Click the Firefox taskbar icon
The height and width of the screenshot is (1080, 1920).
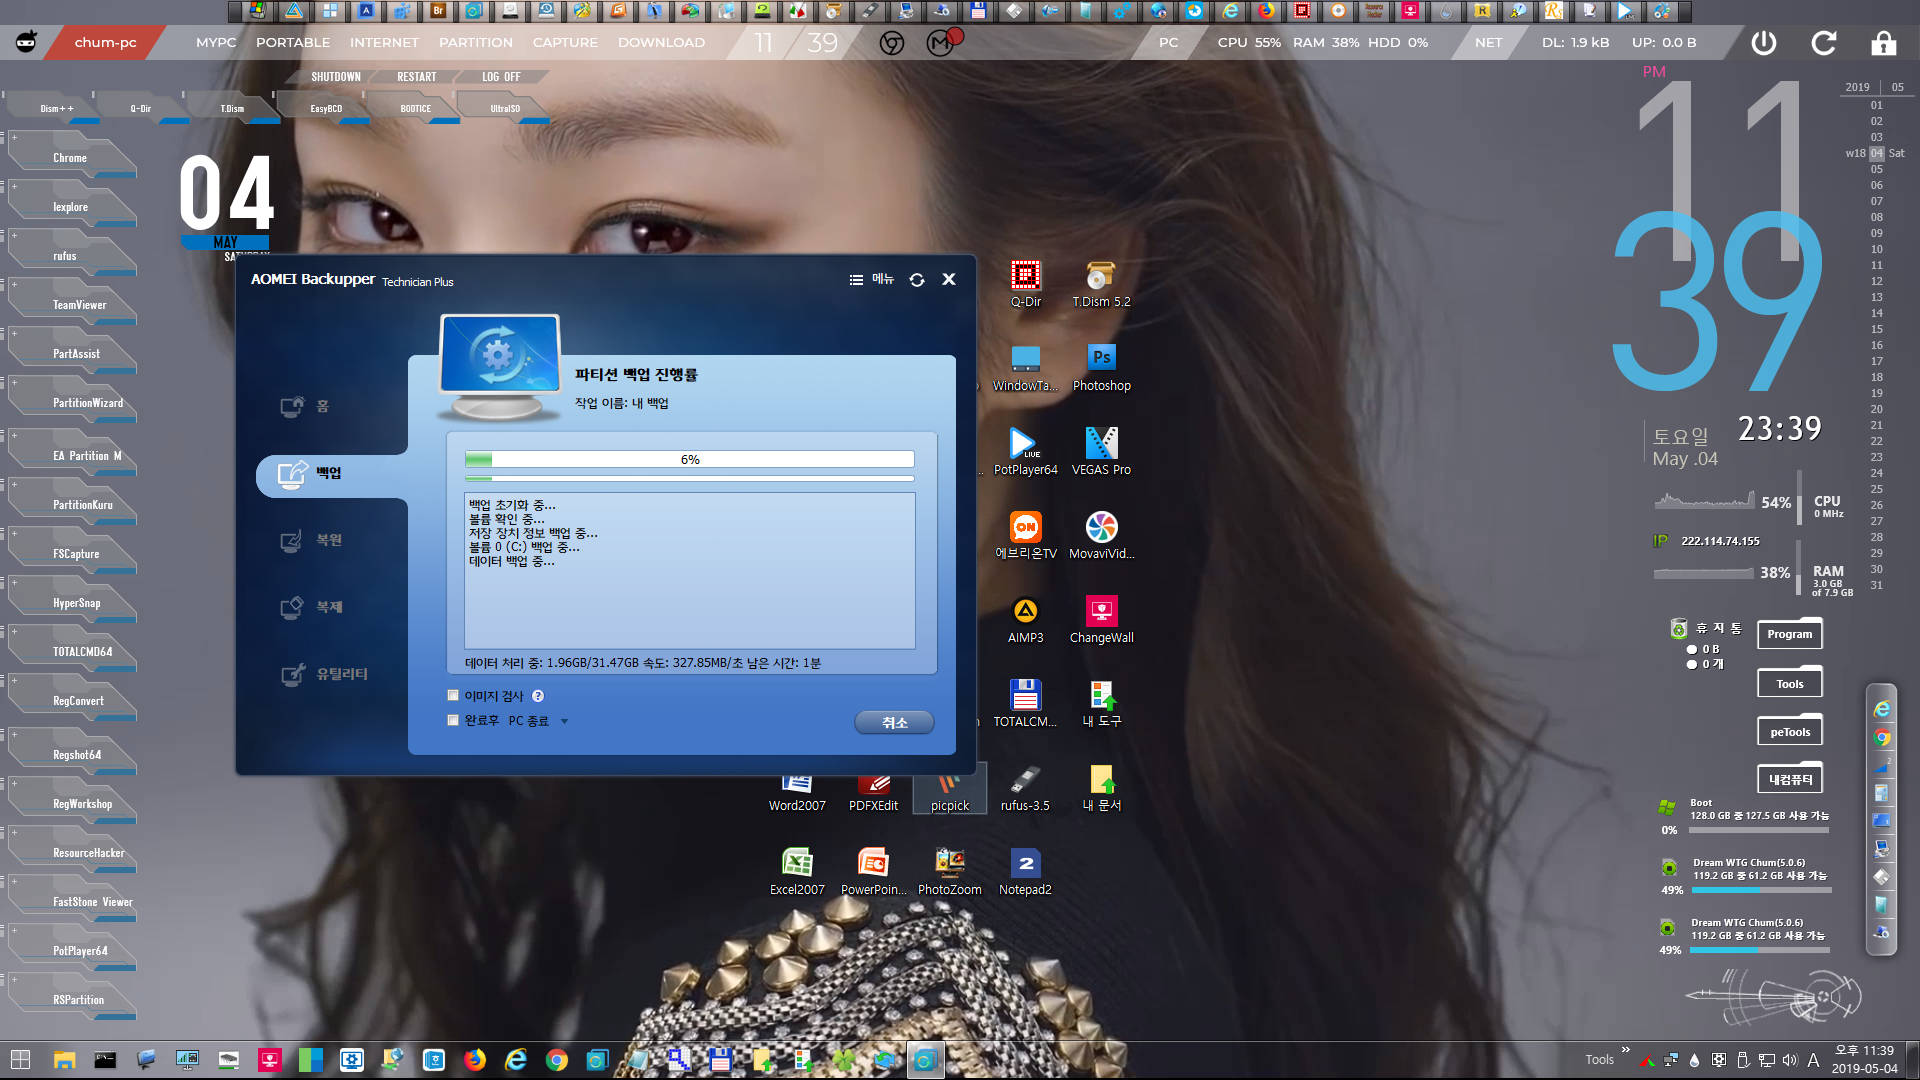(474, 1060)
